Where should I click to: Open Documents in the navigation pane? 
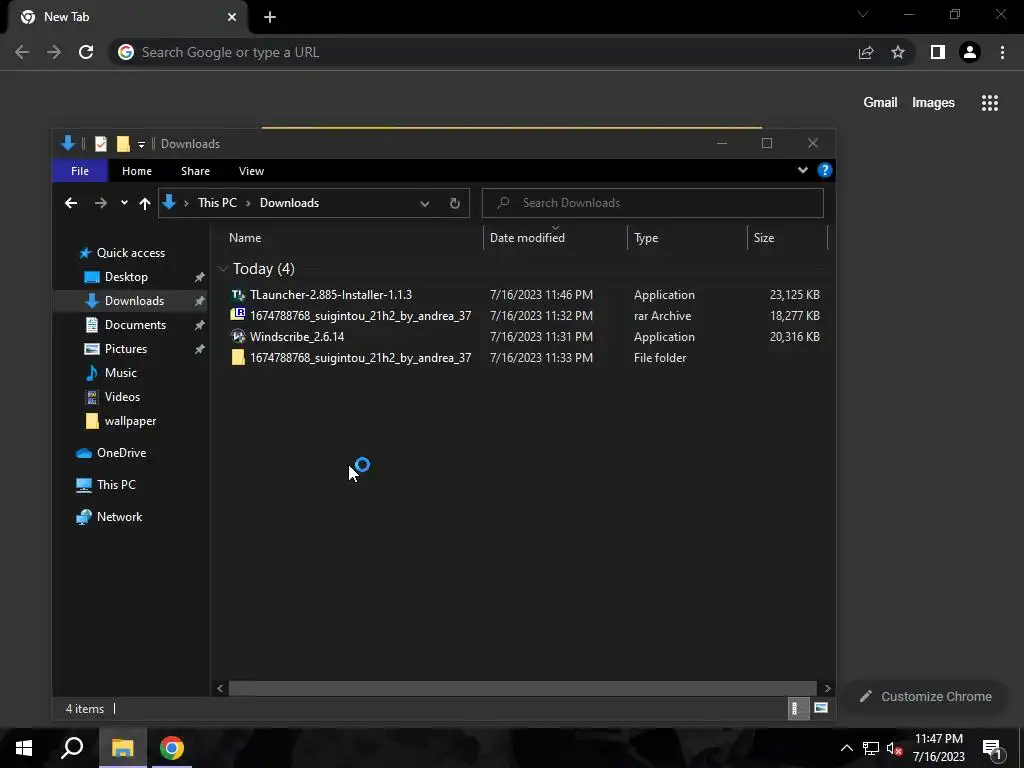coord(135,325)
